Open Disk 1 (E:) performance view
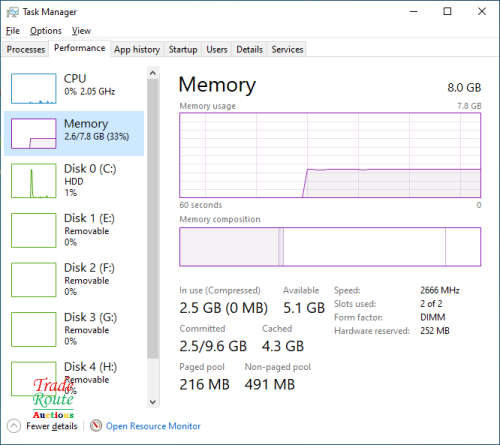Viewport: 500px width, 445px height. point(74,230)
